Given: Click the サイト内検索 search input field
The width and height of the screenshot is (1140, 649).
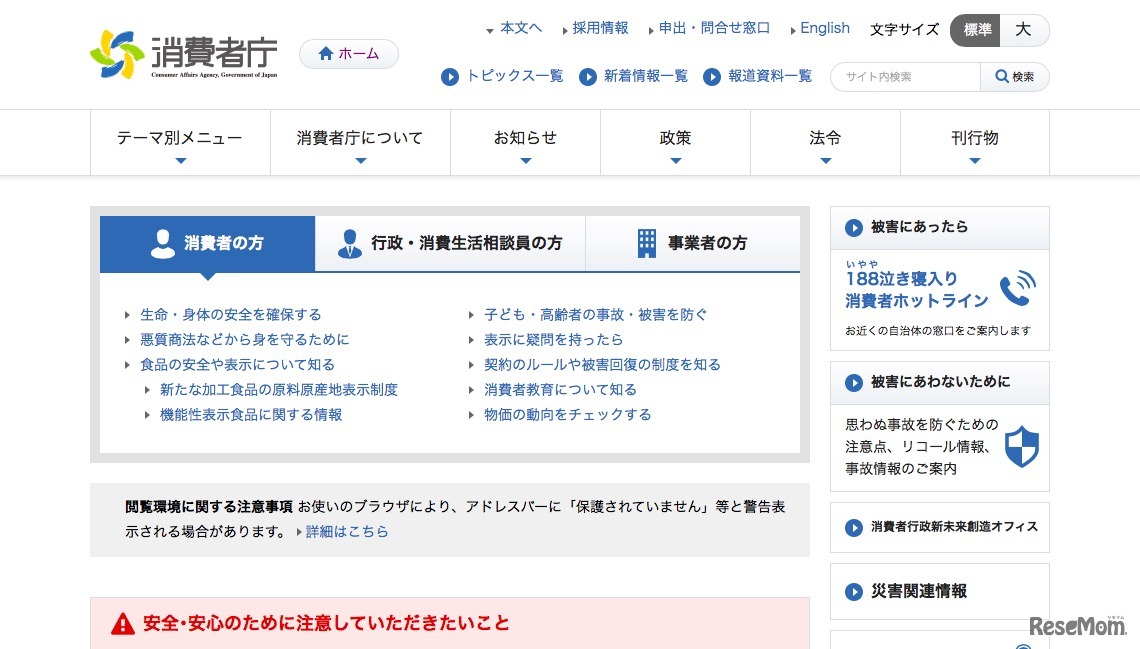Looking at the screenshot, I should click(905, 76).
